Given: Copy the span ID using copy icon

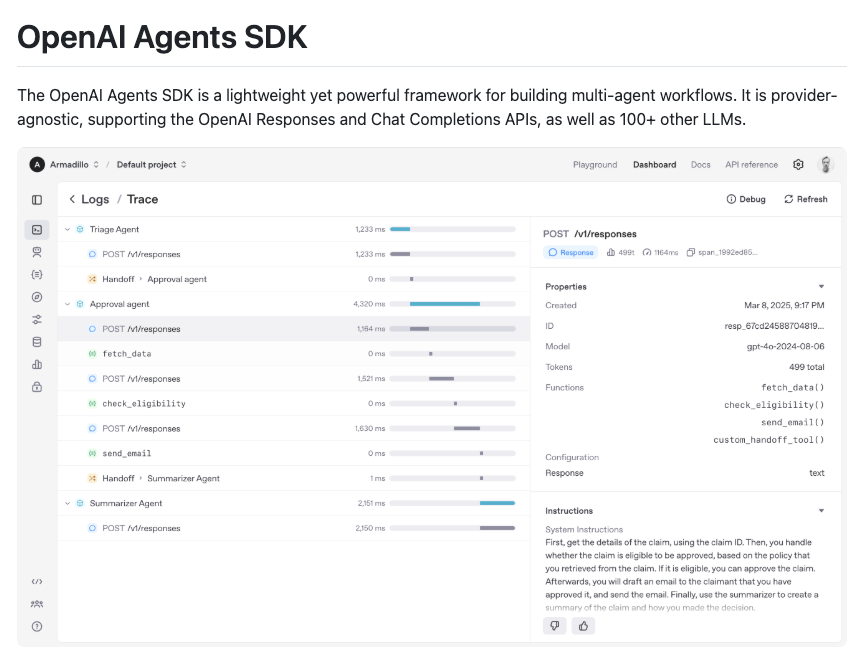Looking at the screenshot, I should click(x=691, y=253).
